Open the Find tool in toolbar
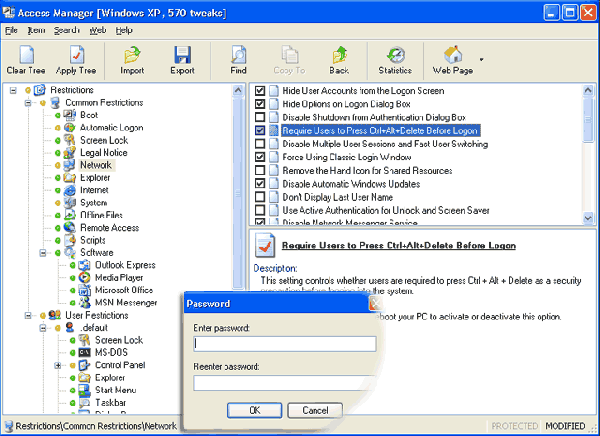The height and width of the screenshot is (436, 600). [x=238, y=55]
